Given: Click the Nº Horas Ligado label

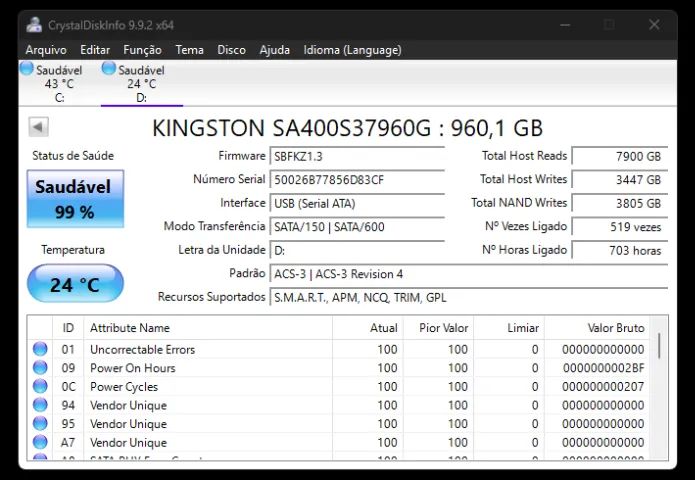Looking at the screenshot, I should pos(524,250).
